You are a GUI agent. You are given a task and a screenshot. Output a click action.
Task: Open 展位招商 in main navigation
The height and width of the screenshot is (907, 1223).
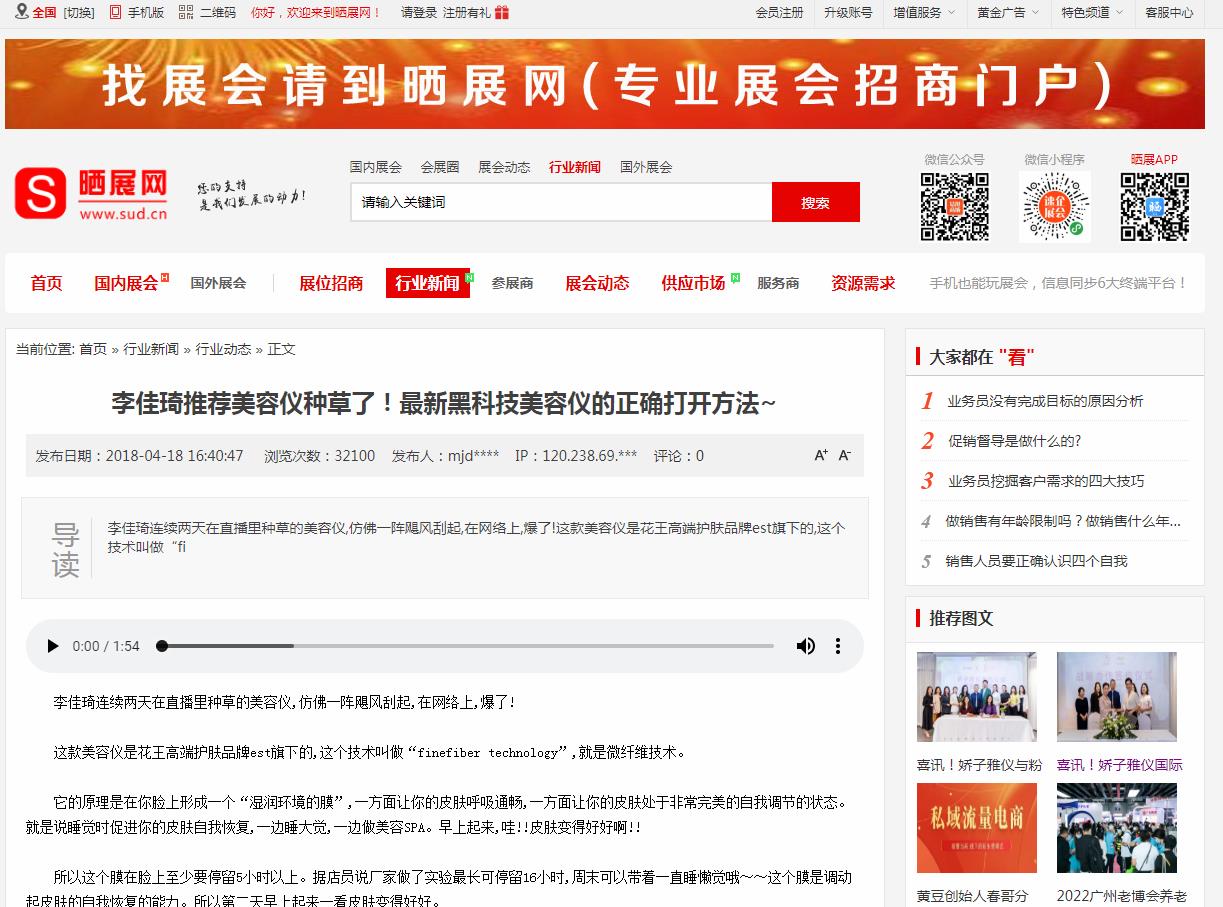331,283
